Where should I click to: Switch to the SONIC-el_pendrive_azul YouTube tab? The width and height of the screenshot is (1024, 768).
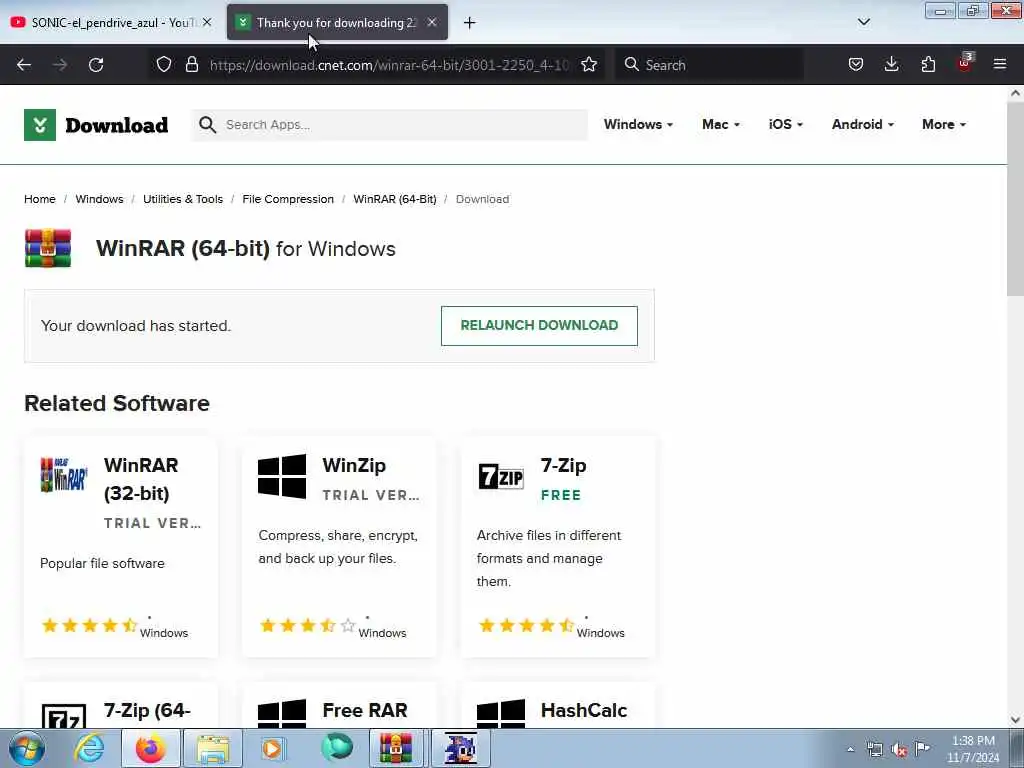[x=111, y=22]
